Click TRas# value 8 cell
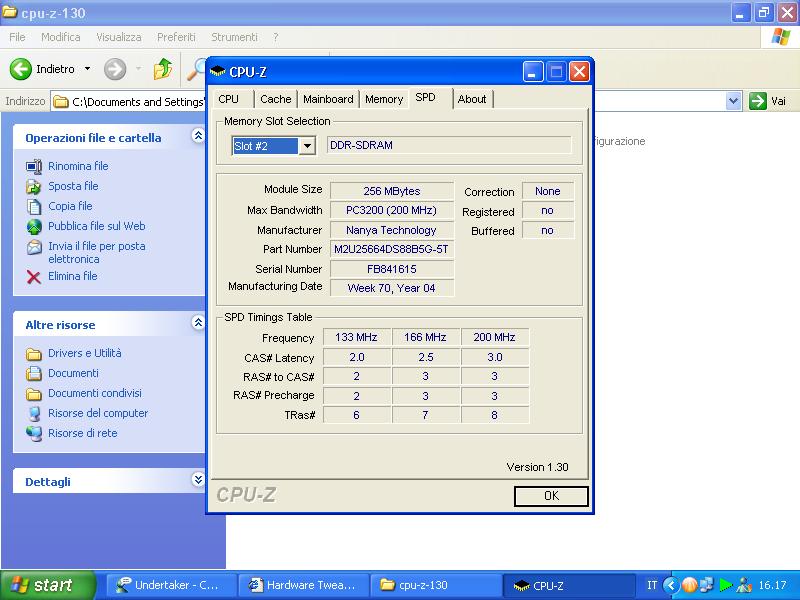 pos(494,415)
